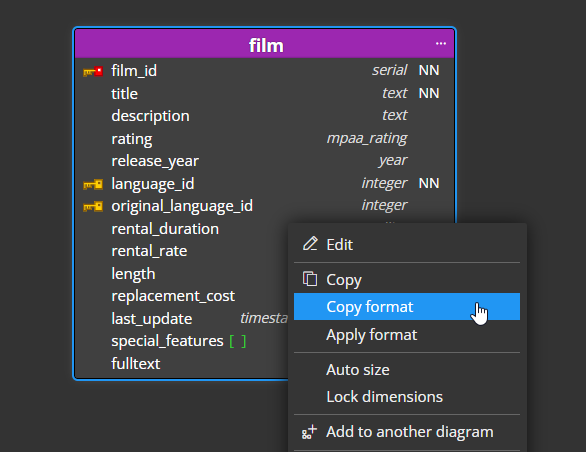Click the foreign key icon beside original_language_id
586x452 pixels.
click(x=93, y=206)
